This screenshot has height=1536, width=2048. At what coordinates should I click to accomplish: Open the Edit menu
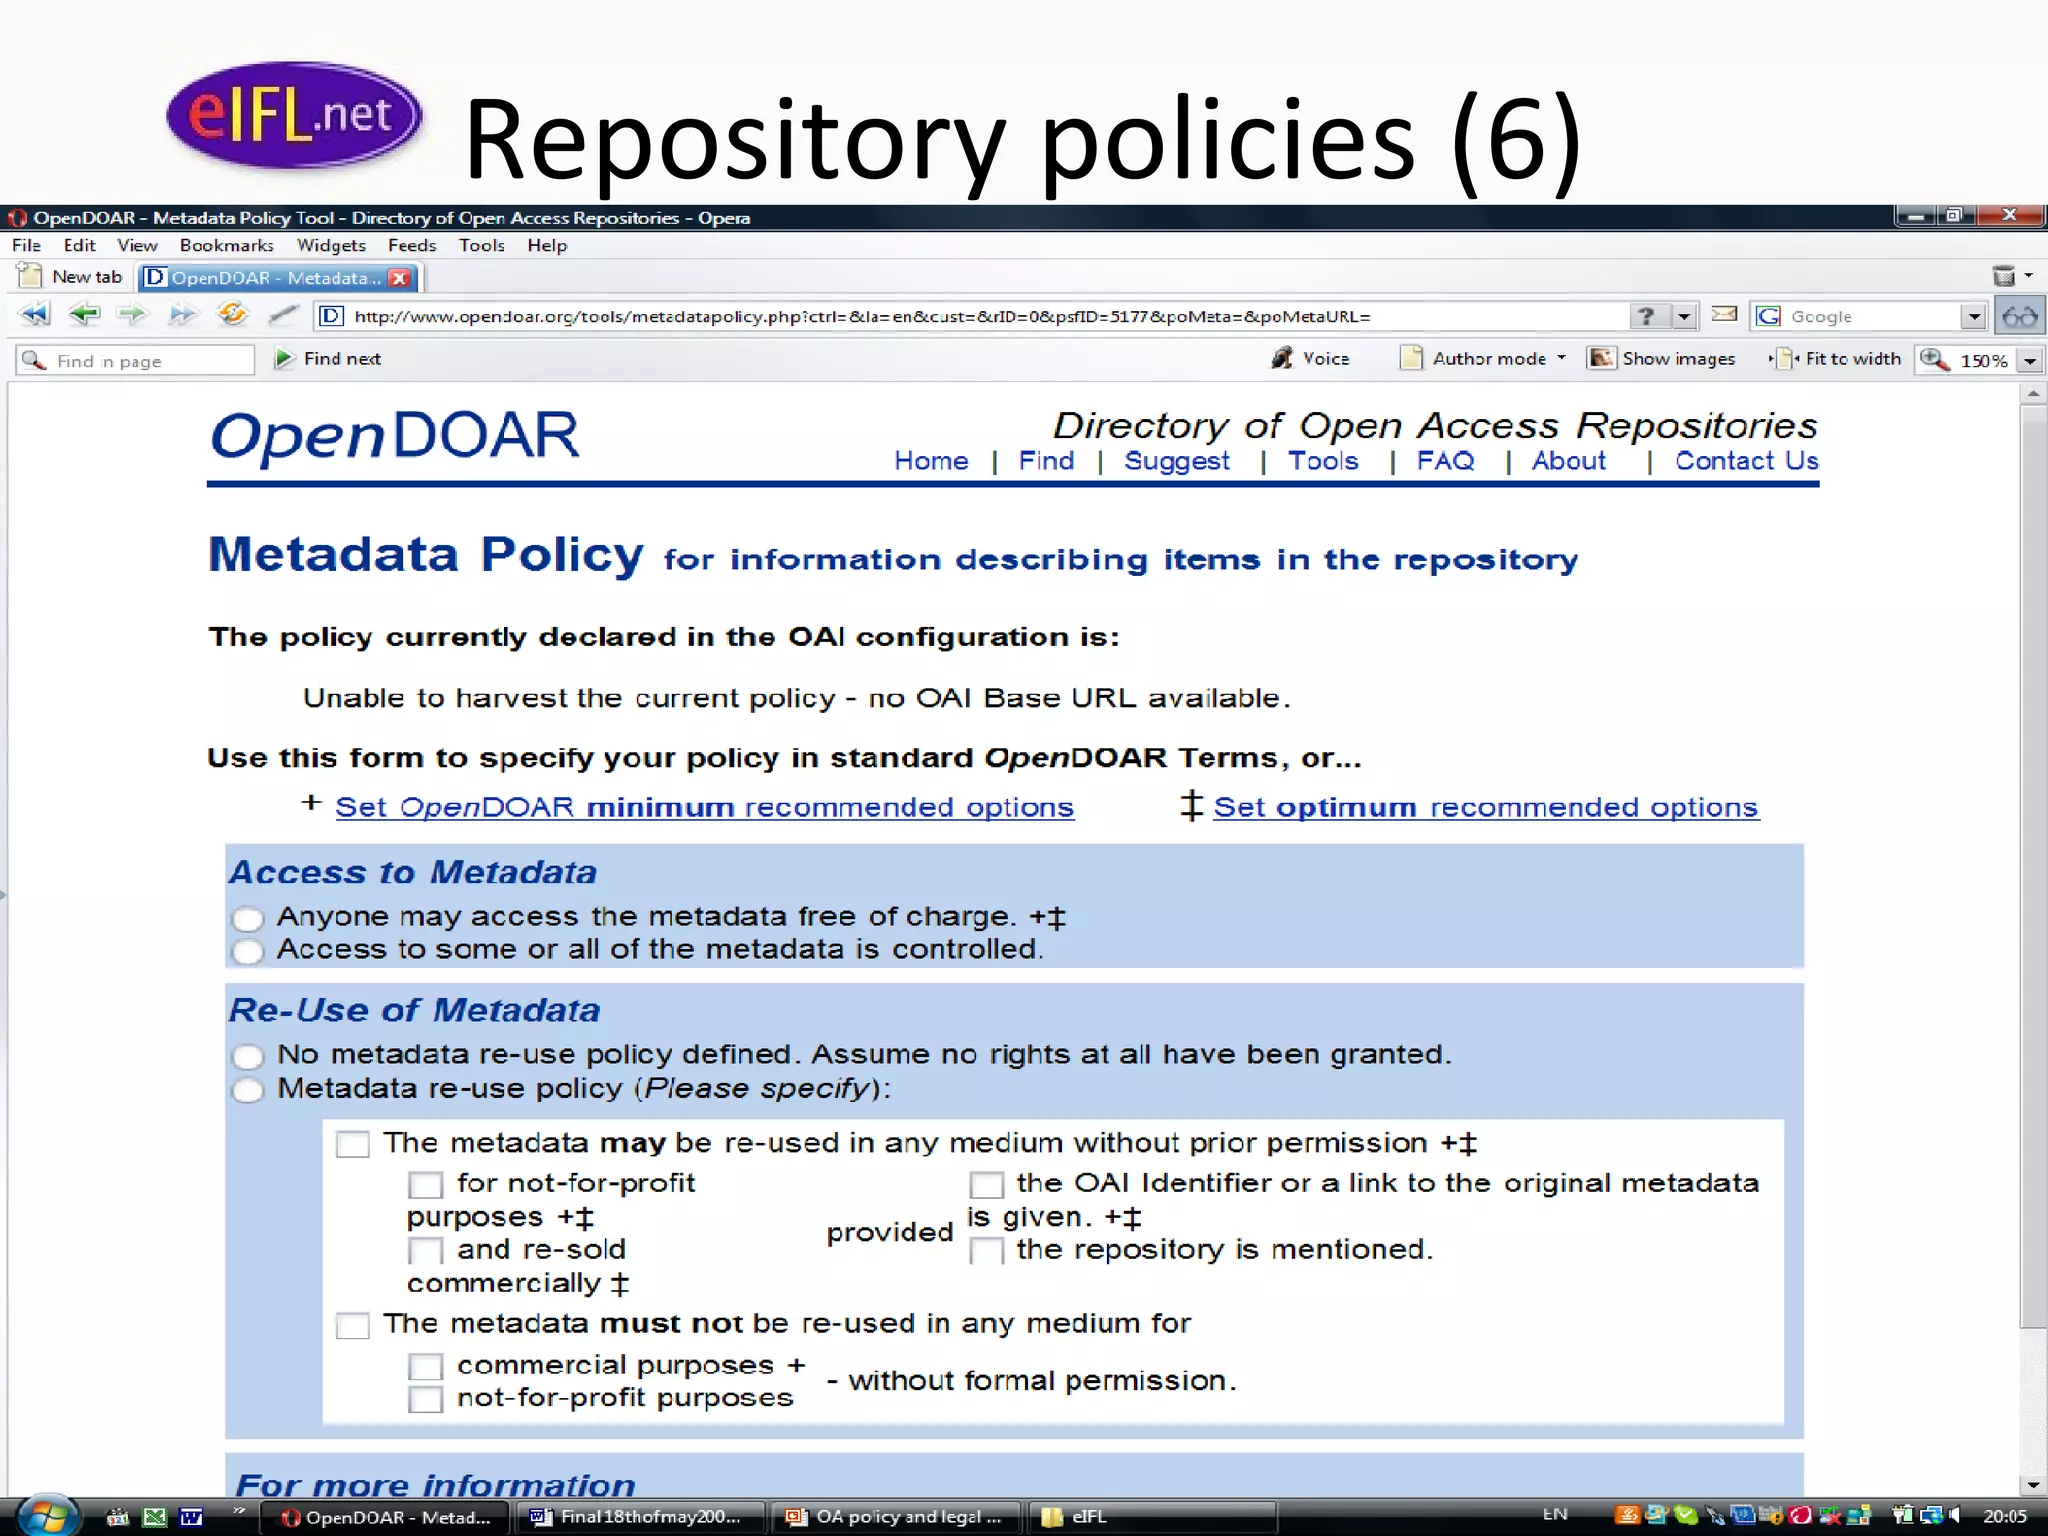[79, 245]
